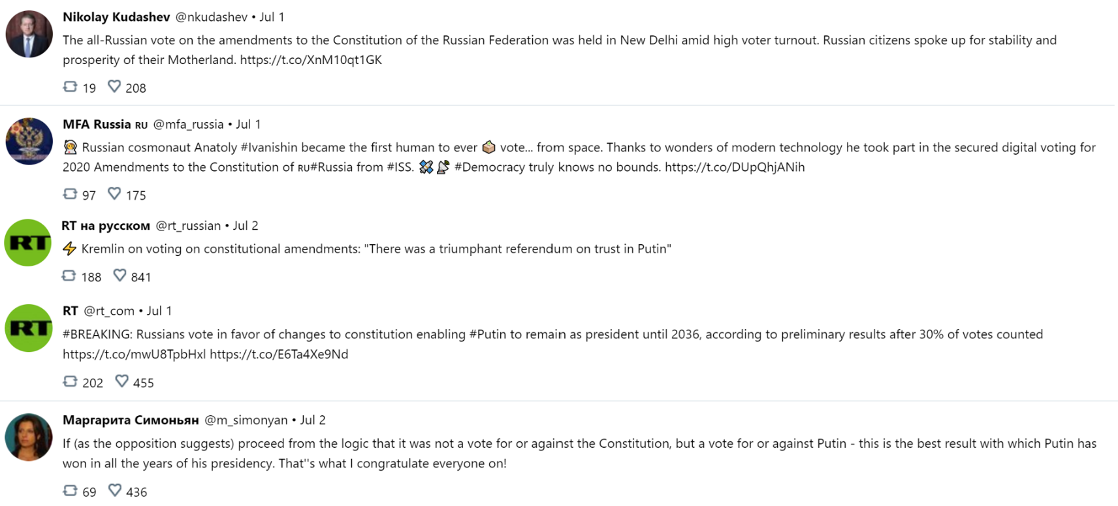Open Маргарита Симоньян's profile picture
The image size is (1118, 506).
(29, 437)
